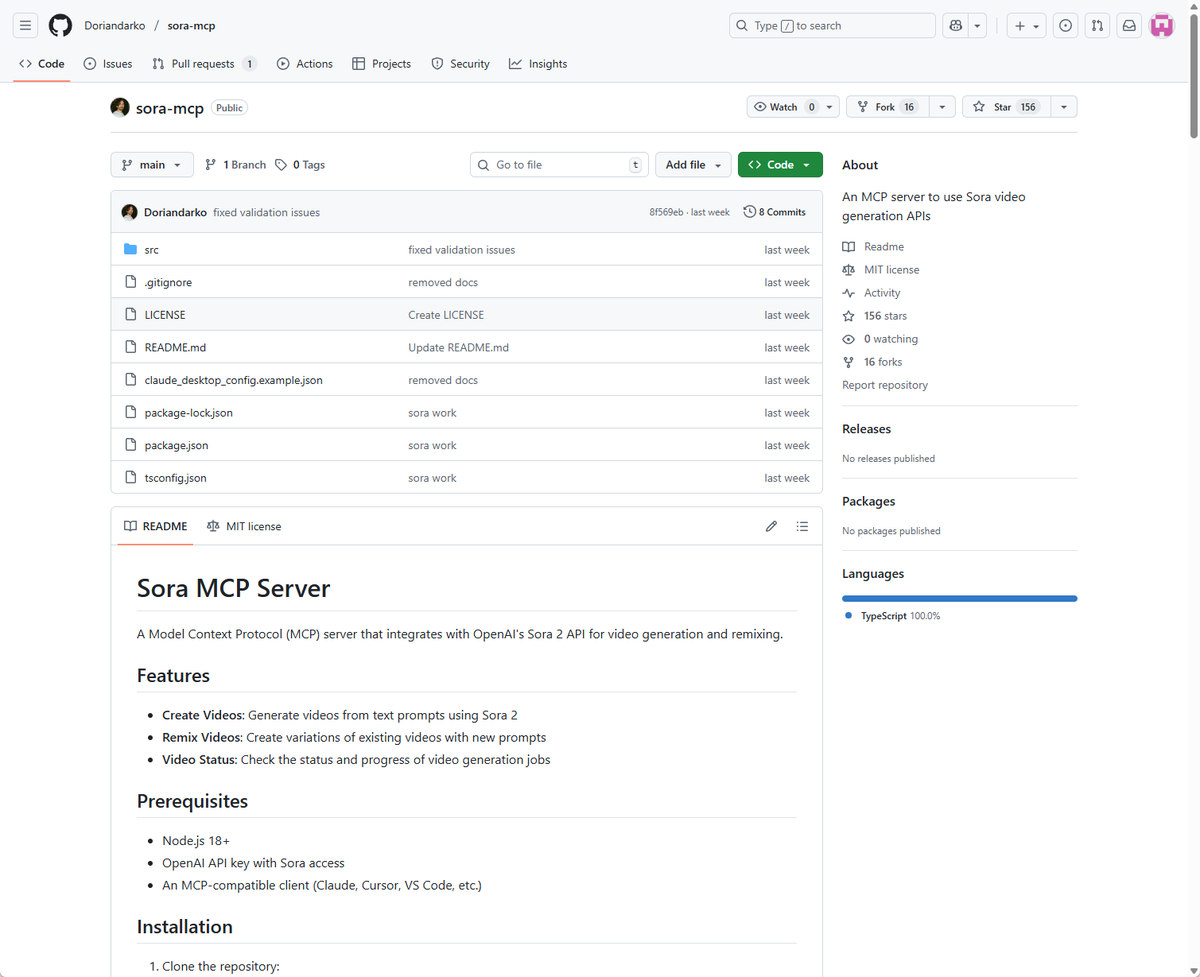
Task: View the 1 Branch link
Action: (x=235, y=165)
